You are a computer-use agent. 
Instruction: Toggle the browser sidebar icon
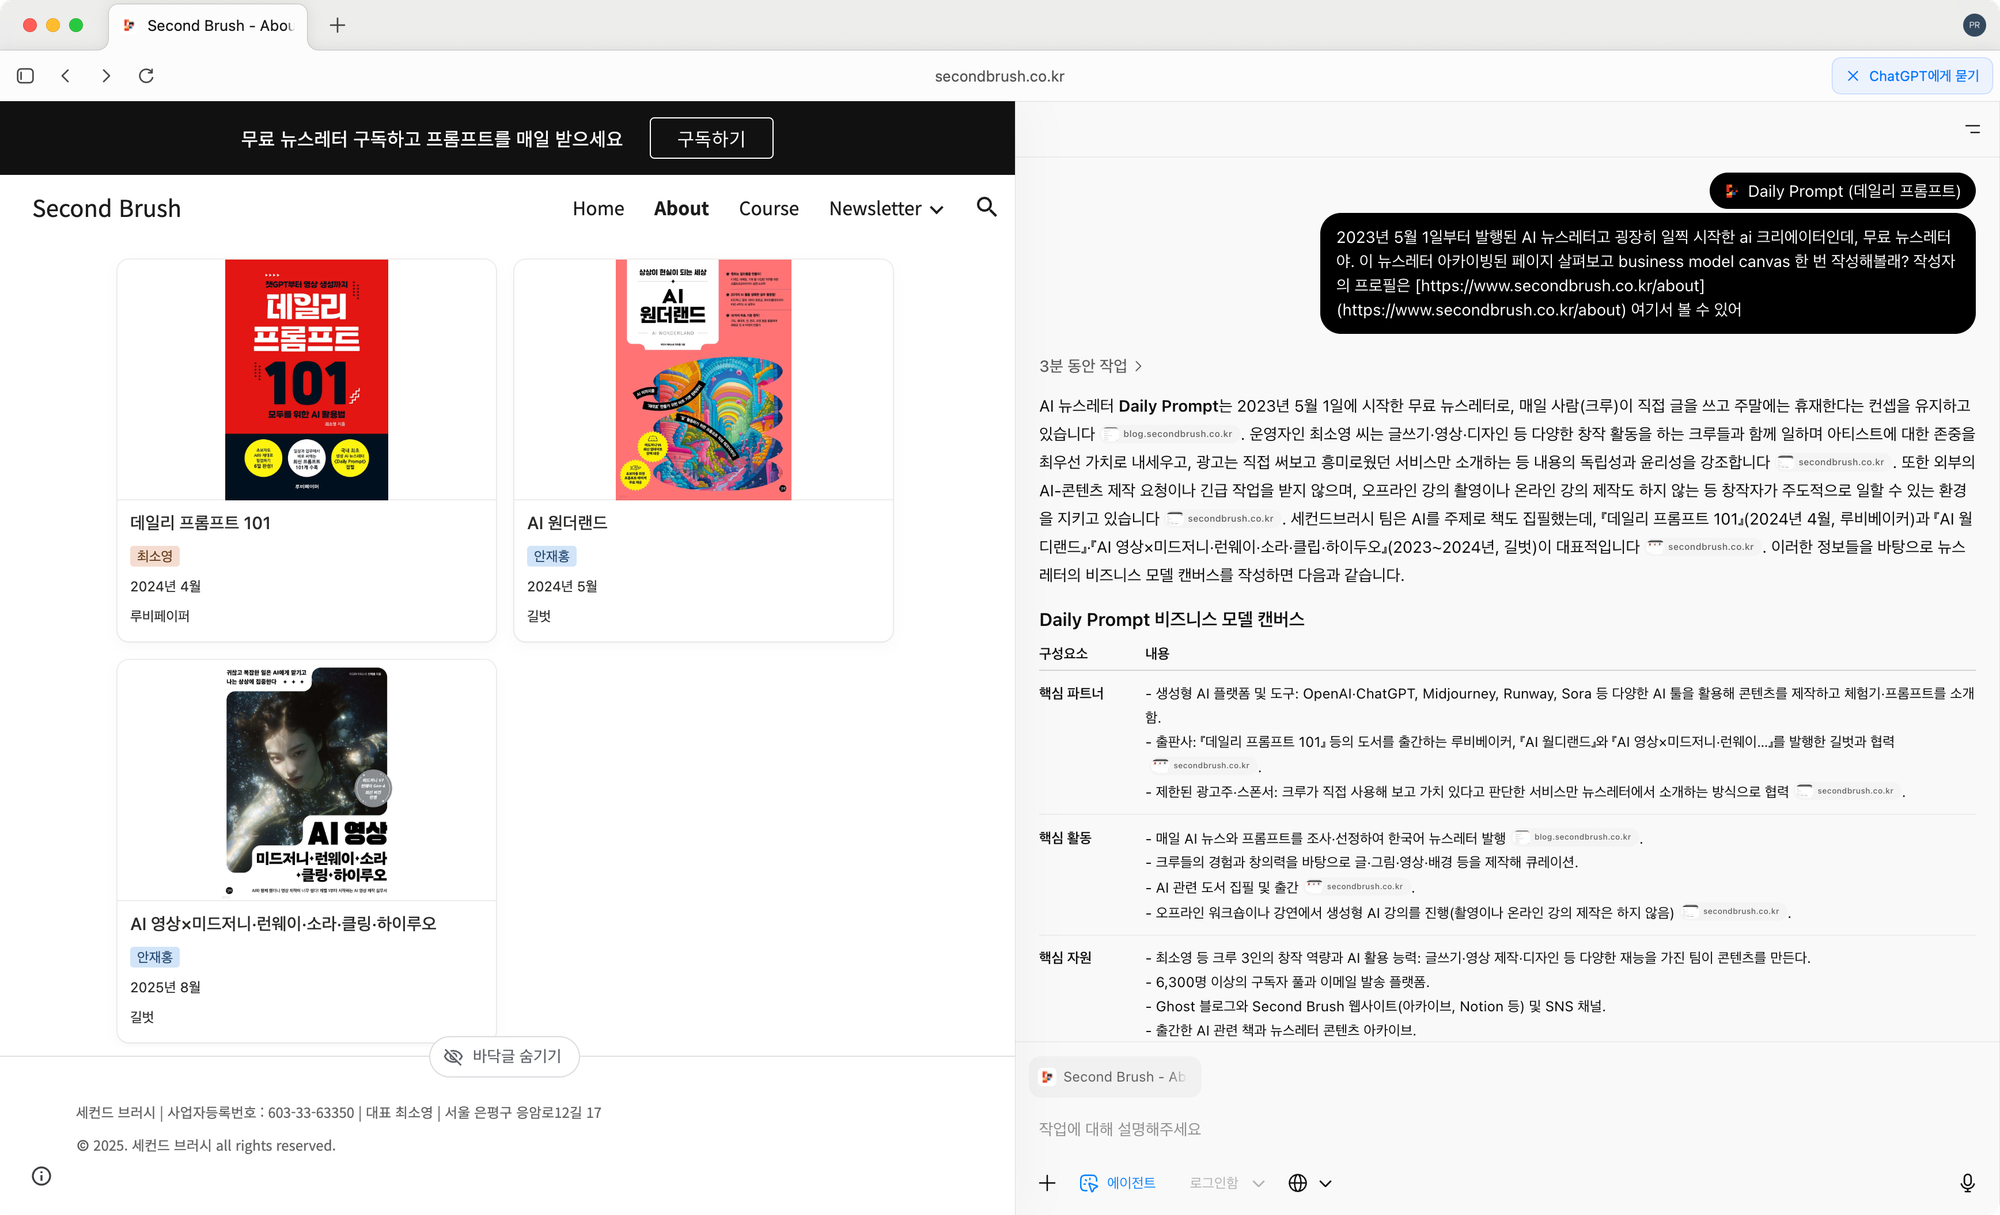(26, 76)
